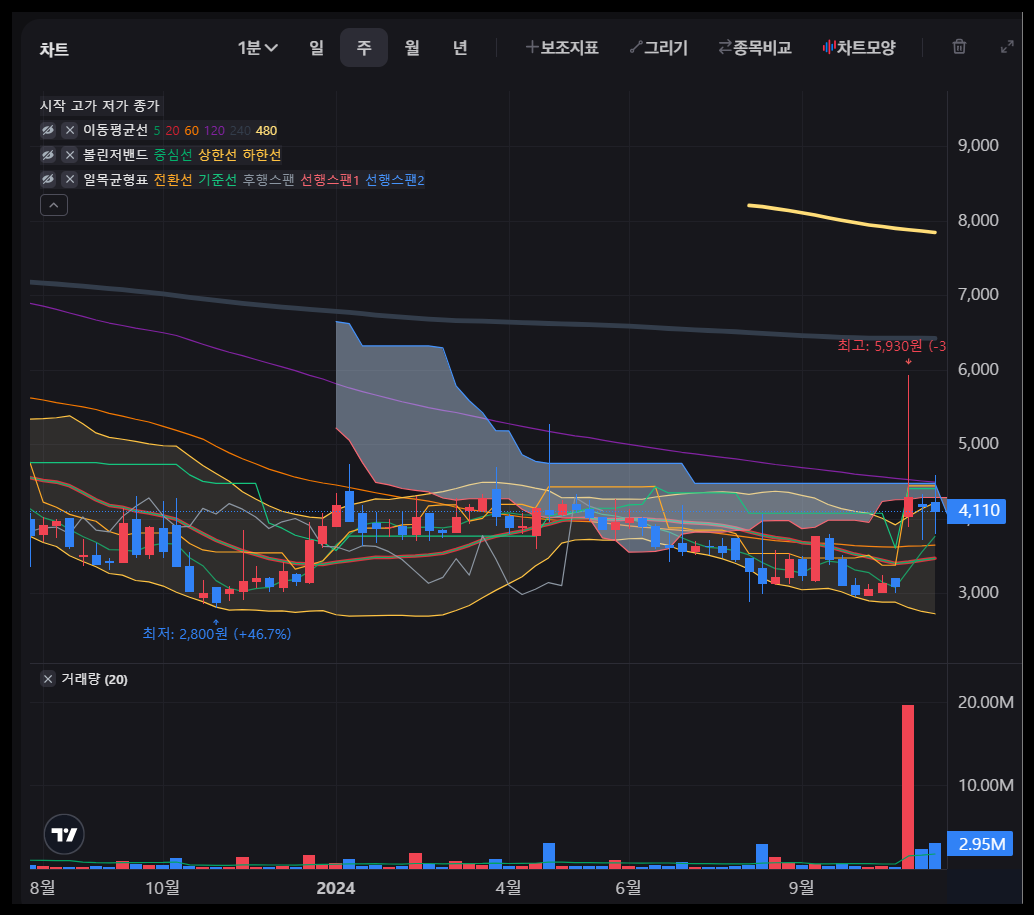Switch to the 월 monthly chart tab
The height and width of the screenshot is (915, 1034).
(x=412, y=46)
